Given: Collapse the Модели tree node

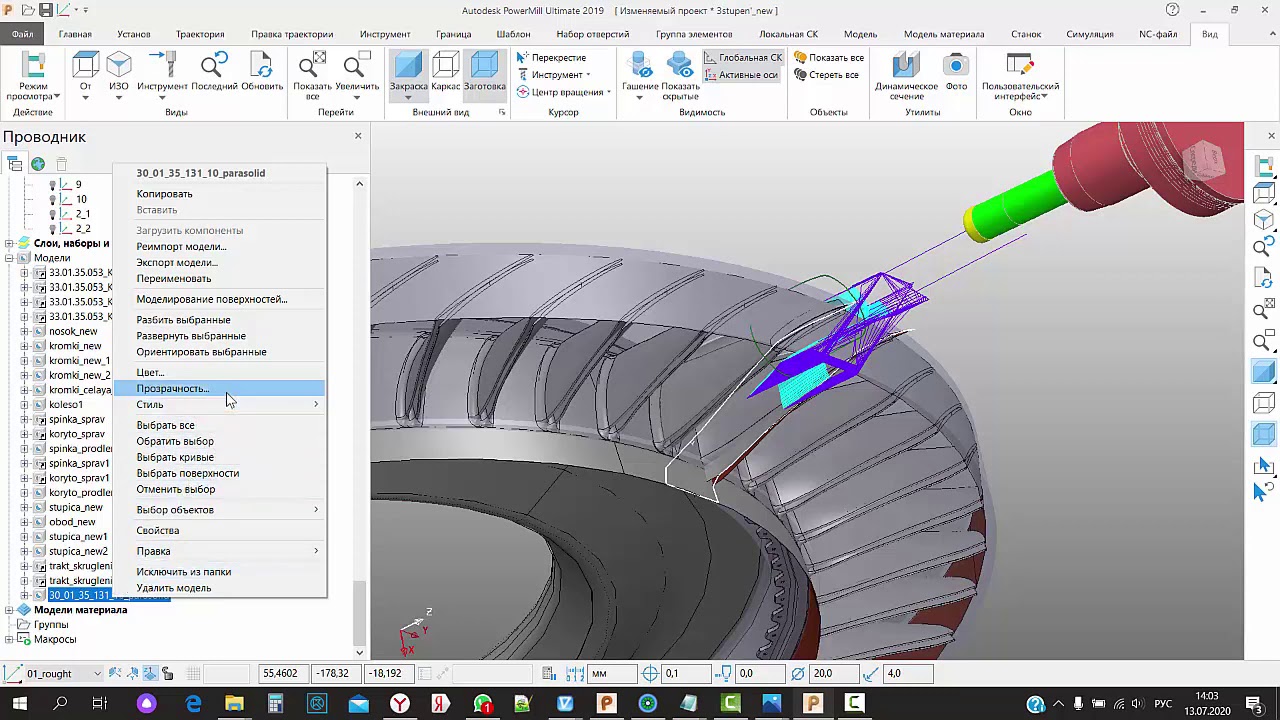Looking at the screenshot, I should 9,258.
